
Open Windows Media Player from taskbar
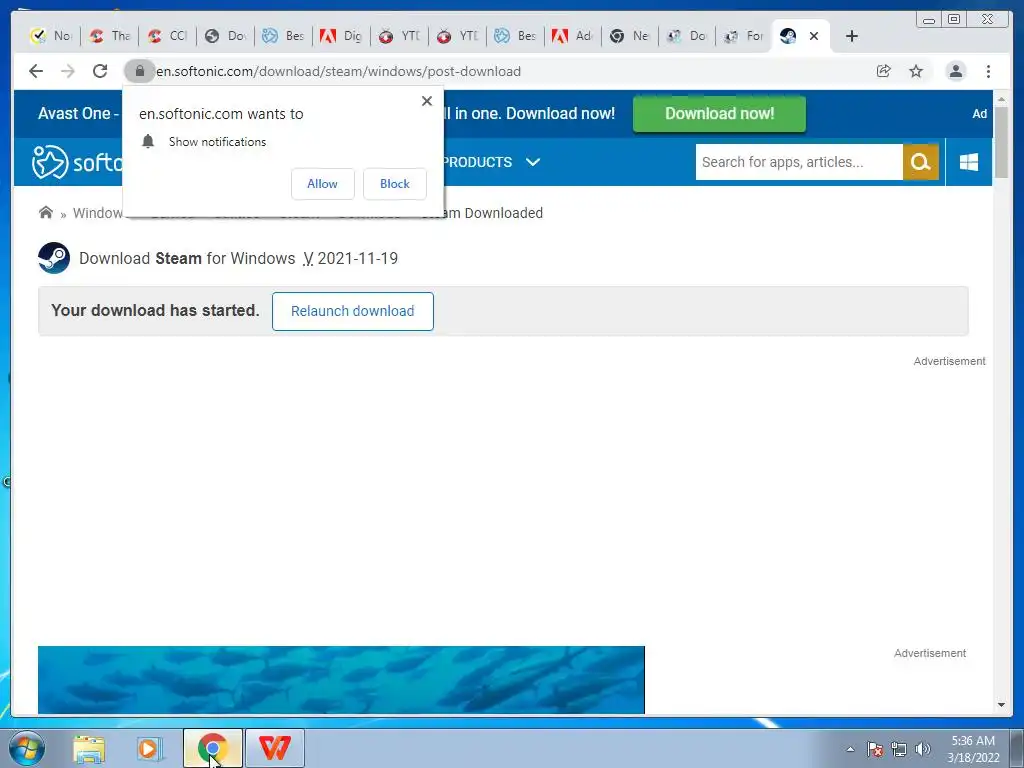pos(150,748)
